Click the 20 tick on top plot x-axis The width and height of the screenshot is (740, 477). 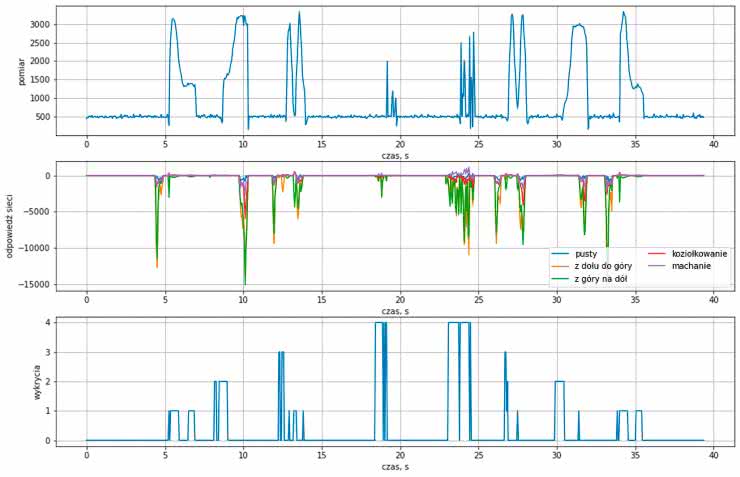pos(400,144)
